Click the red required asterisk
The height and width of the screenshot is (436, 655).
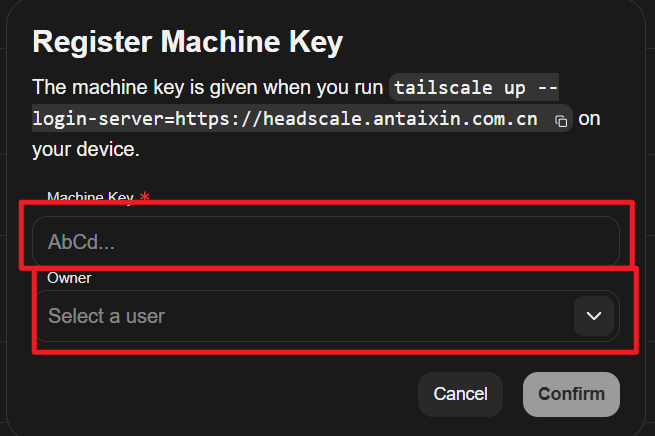145,198
